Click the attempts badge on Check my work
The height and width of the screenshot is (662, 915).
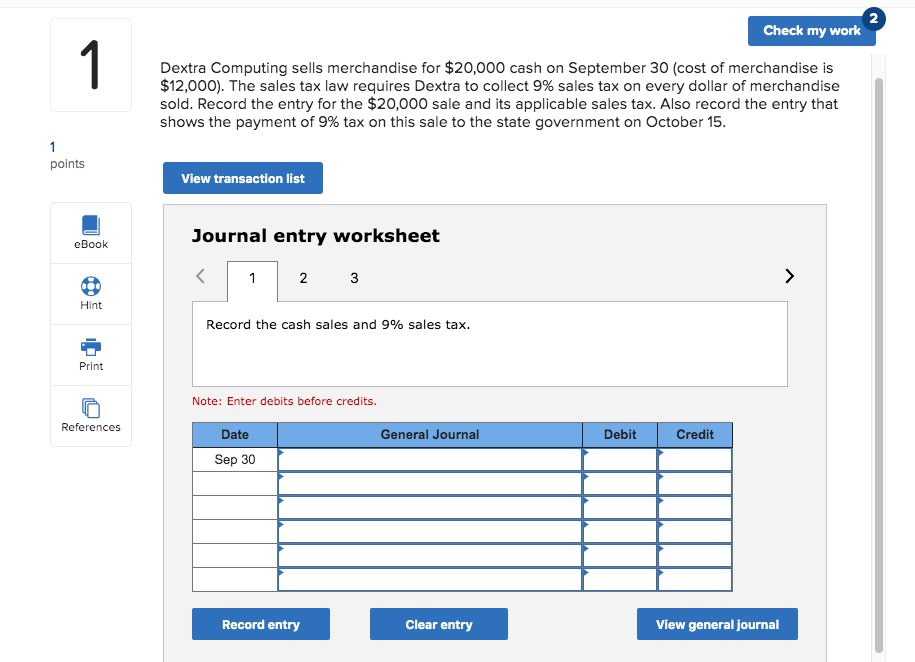pyautogui.click(x=874, y=18)
